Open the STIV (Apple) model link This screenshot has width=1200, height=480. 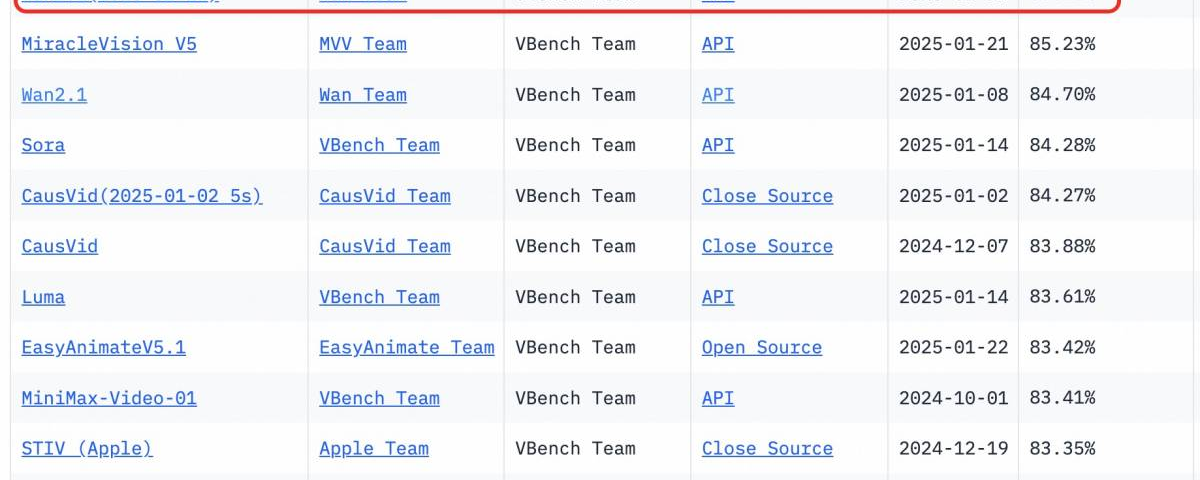point(87,448)
